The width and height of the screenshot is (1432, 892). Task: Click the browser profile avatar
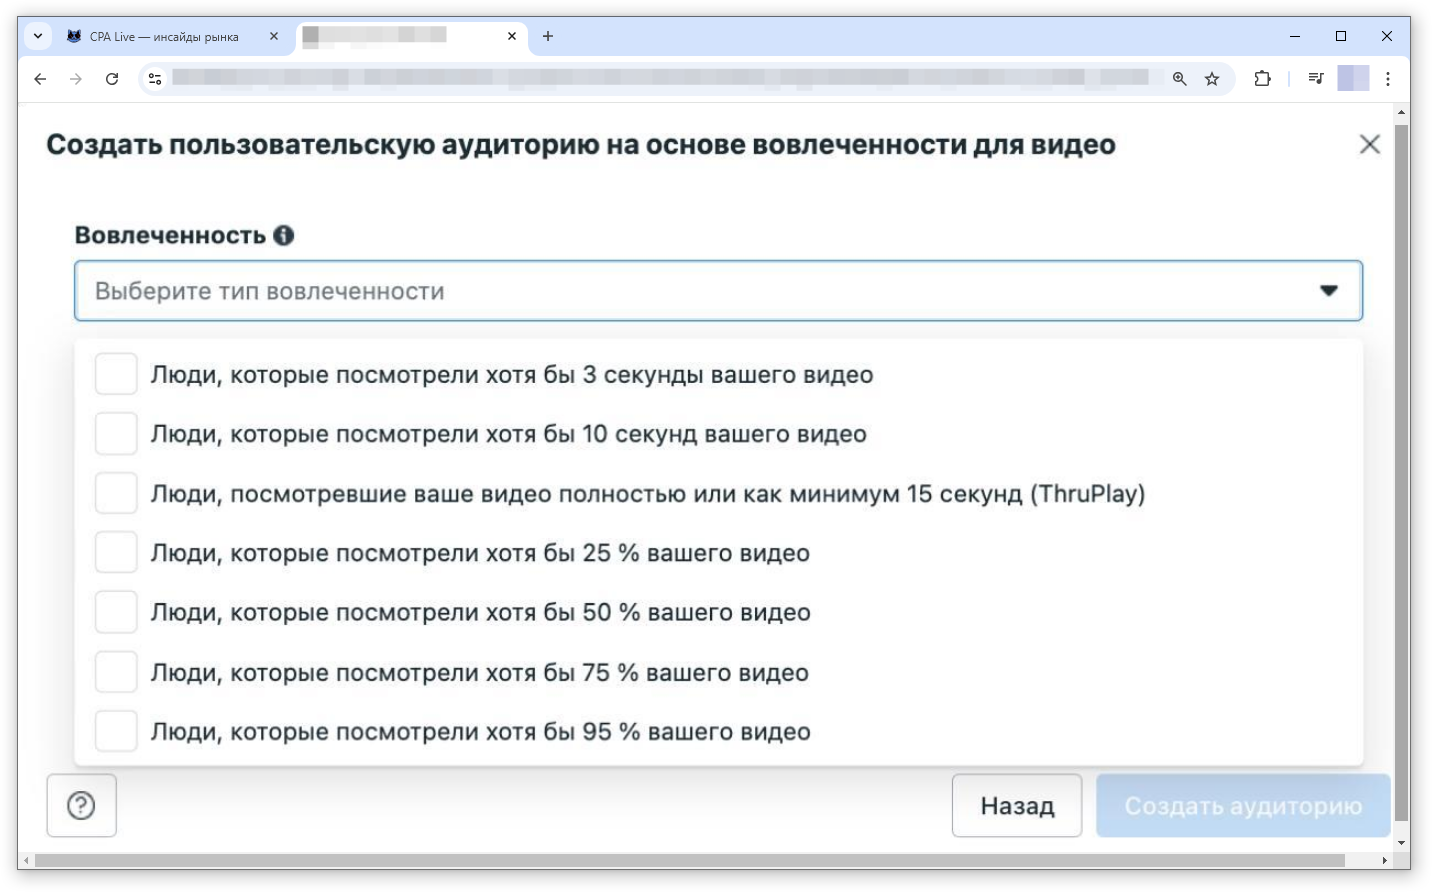[1353, 78]
